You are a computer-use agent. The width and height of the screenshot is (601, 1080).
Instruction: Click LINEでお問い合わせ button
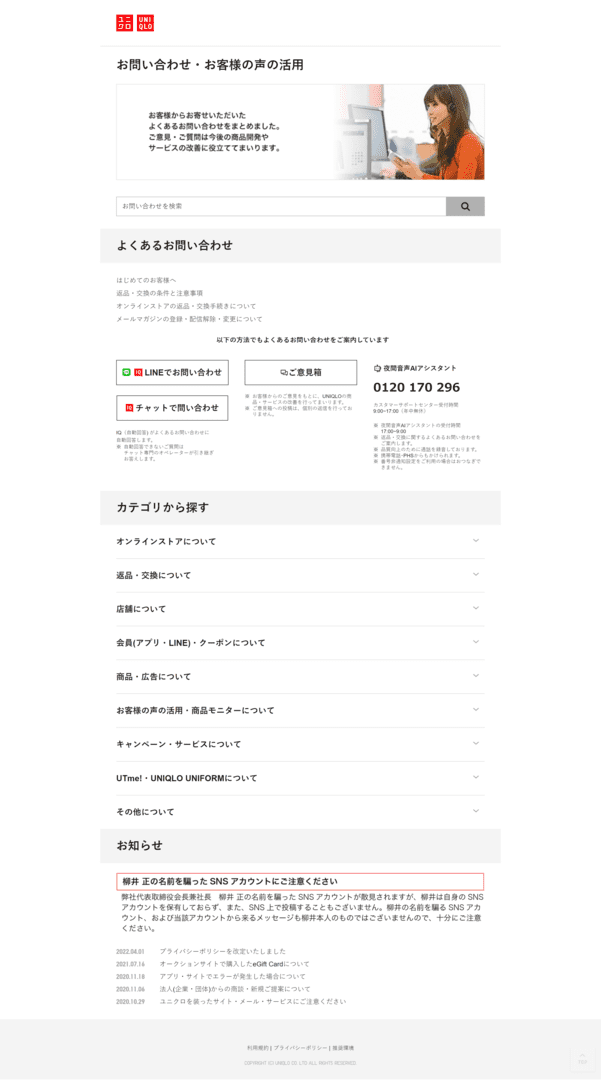[172, 372]
